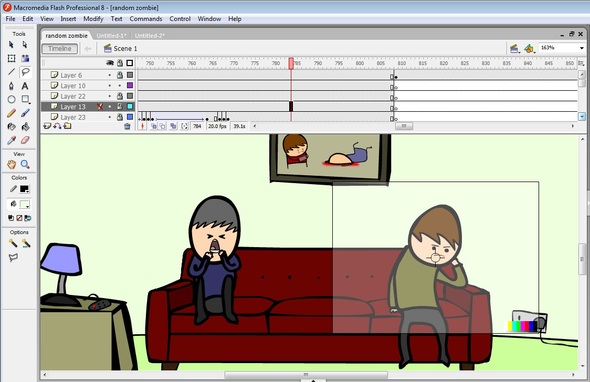Open the Insert menu

[68, 19]
